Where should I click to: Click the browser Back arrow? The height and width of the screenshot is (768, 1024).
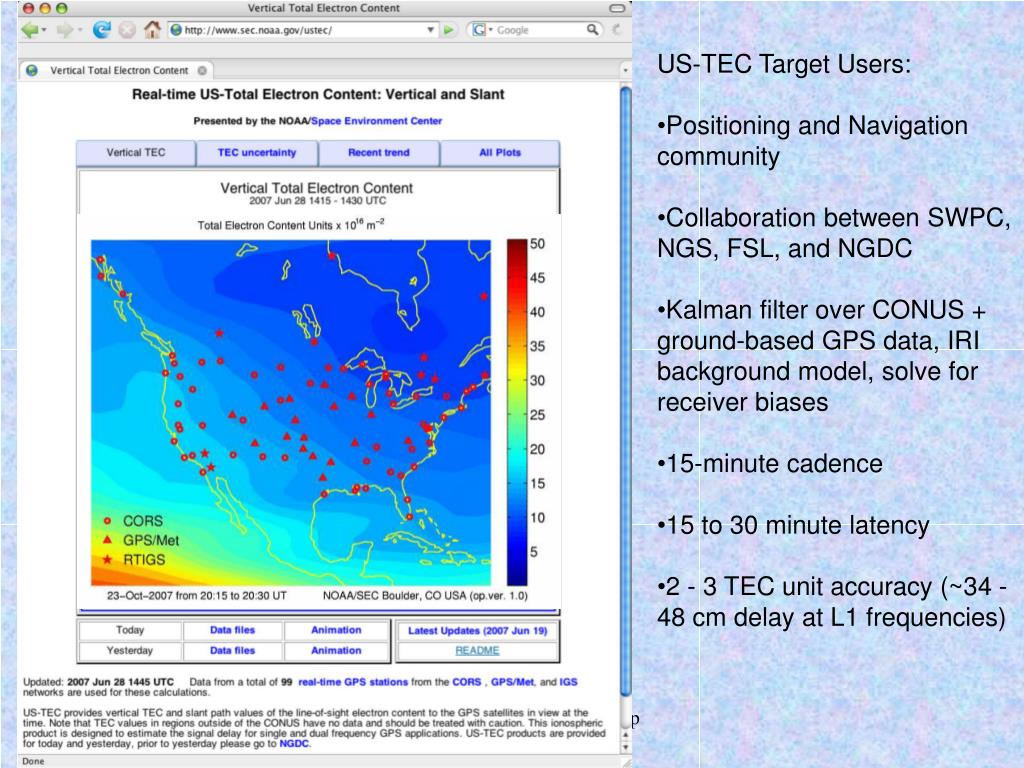[x=30, y=29]
